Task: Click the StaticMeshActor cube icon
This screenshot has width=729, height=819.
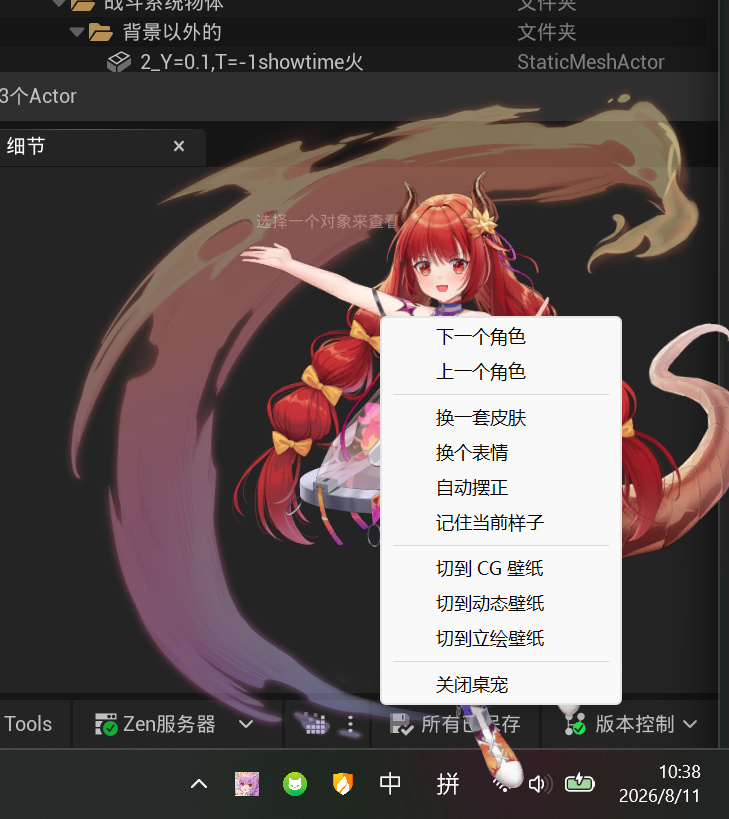Action: click(119, 62)
